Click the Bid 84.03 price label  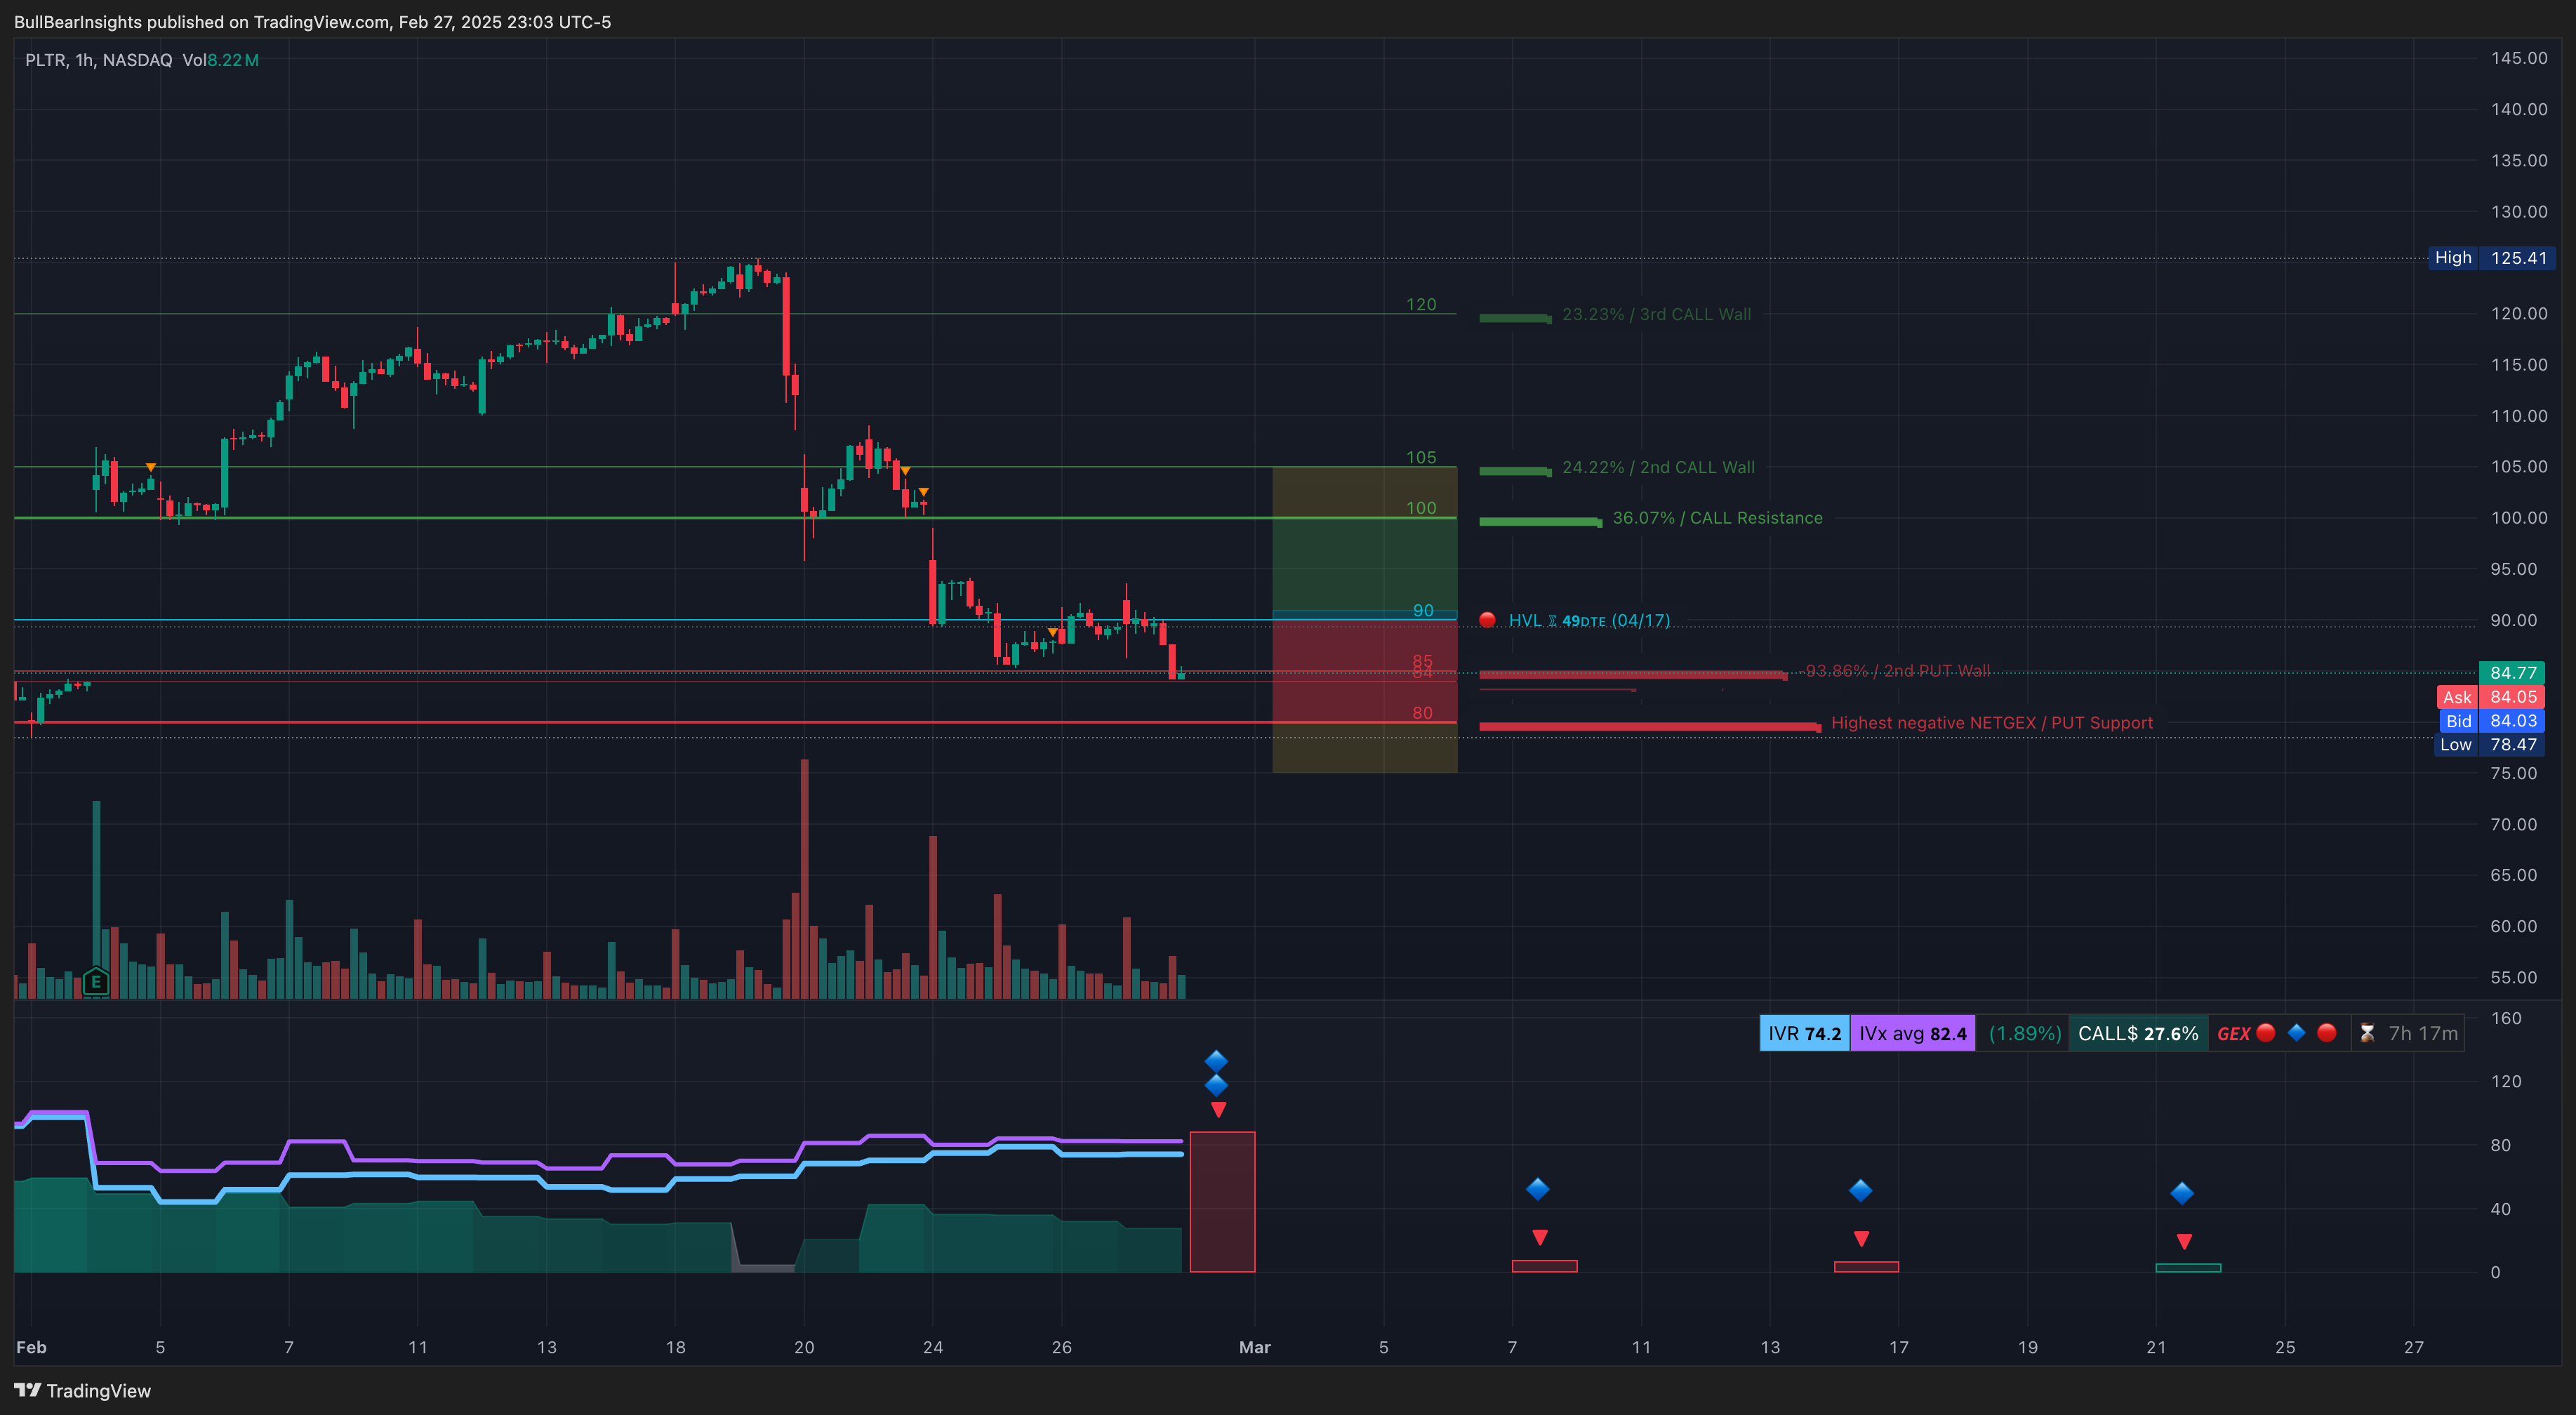tap(2491, 721)
